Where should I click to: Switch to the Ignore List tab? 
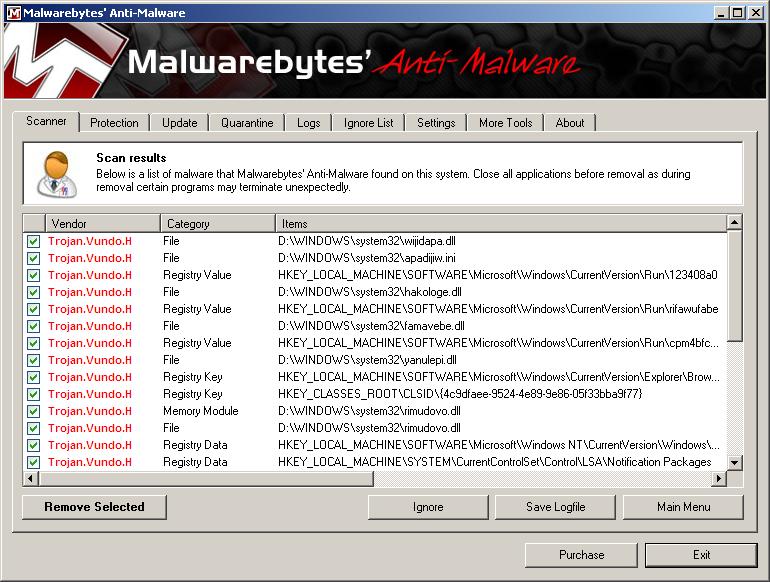(368, 123)
